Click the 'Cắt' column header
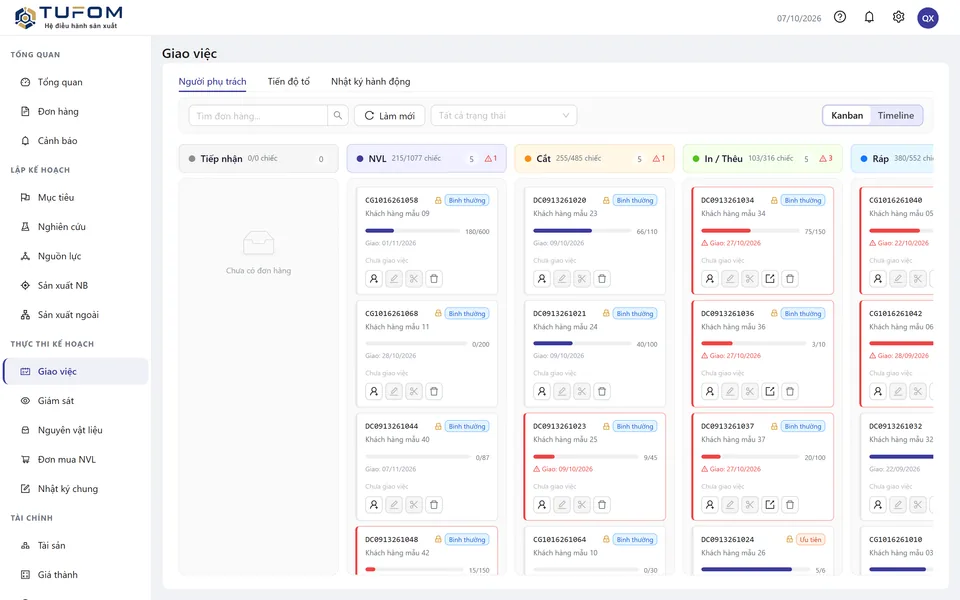960x600 pixels. [x=594, y=159]
